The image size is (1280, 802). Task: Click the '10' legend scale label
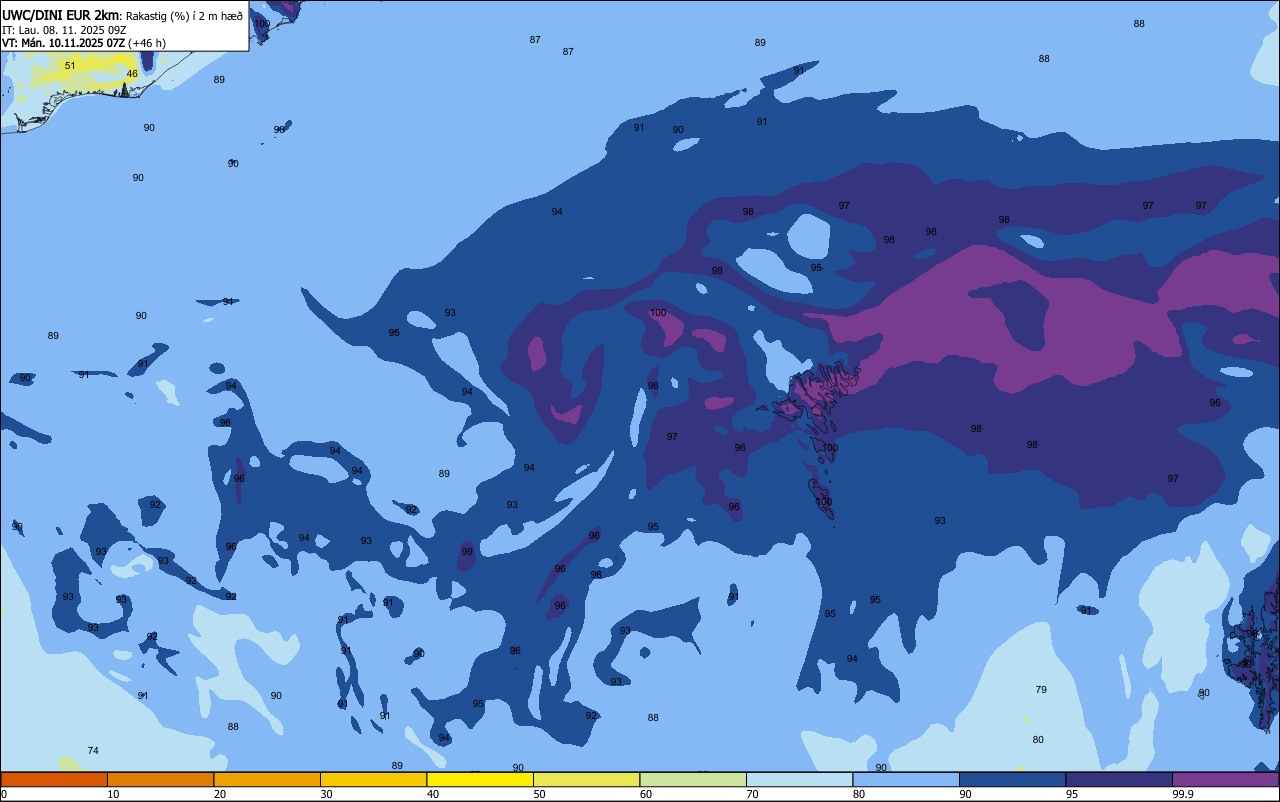point(113,794)
